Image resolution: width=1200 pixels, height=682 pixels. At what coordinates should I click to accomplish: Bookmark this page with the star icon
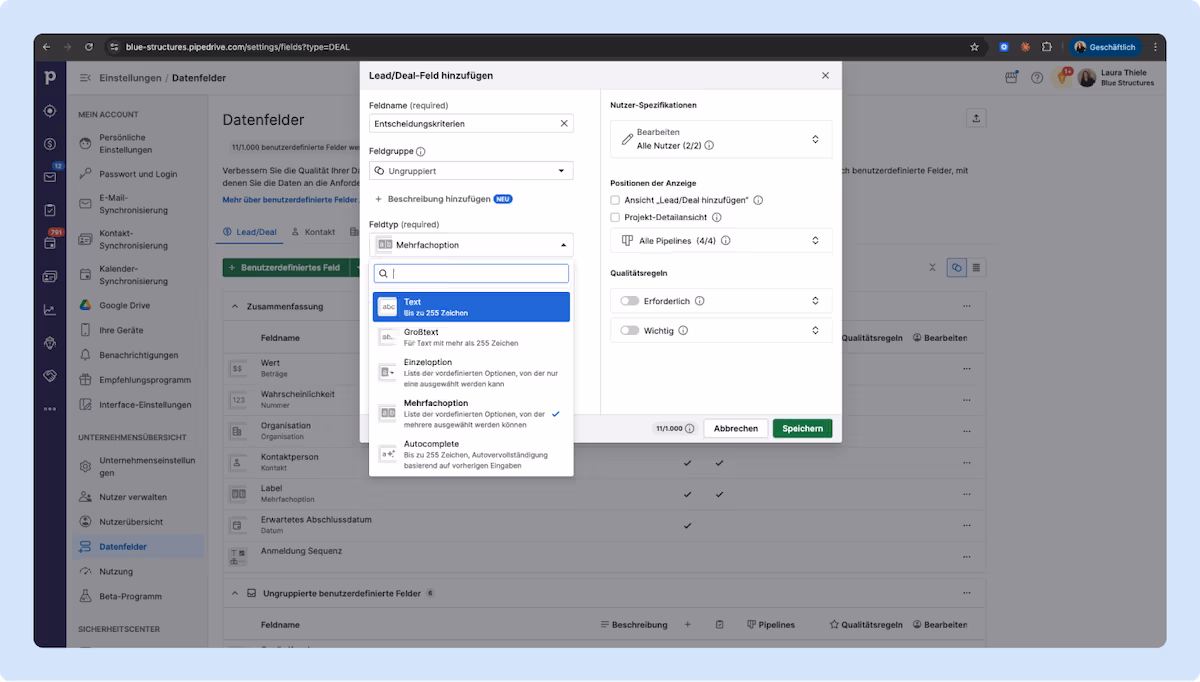click(974, 47)
